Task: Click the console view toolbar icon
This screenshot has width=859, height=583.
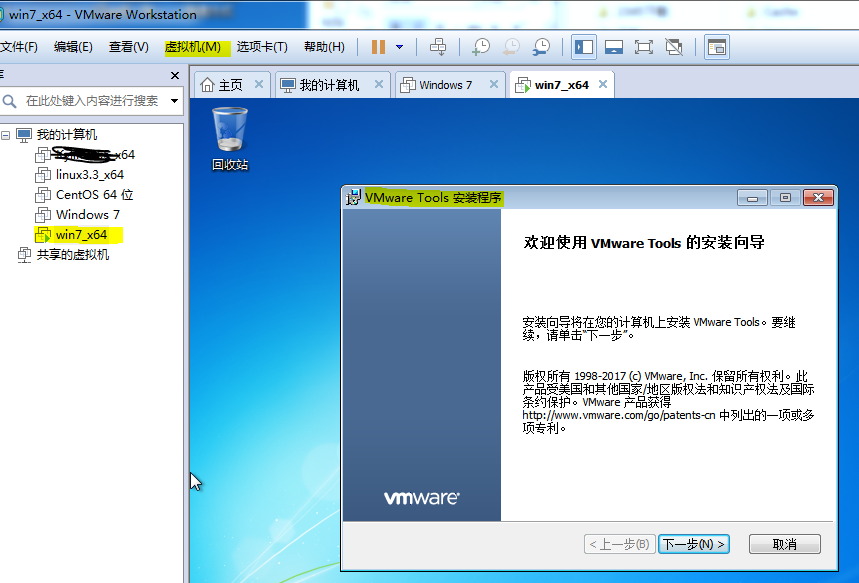Action: 717,48
